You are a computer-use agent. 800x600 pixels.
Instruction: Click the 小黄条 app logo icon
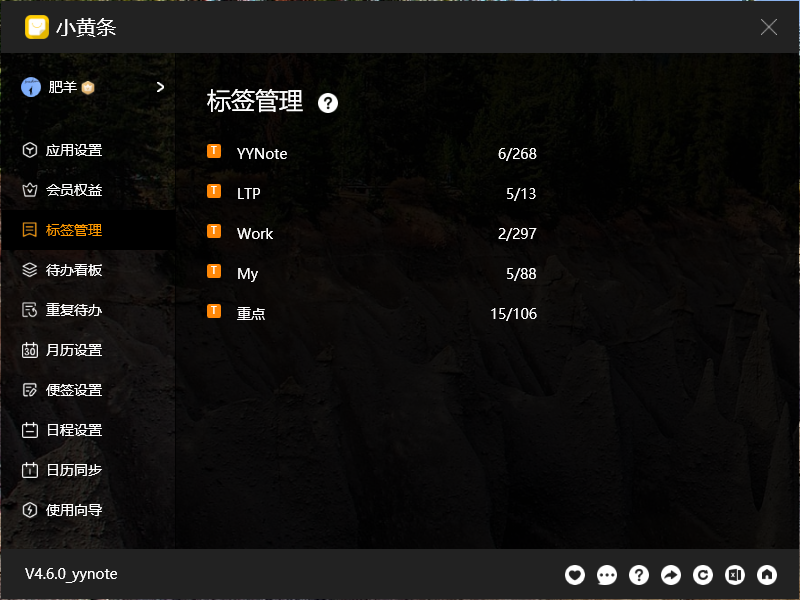tap(37, 27)
